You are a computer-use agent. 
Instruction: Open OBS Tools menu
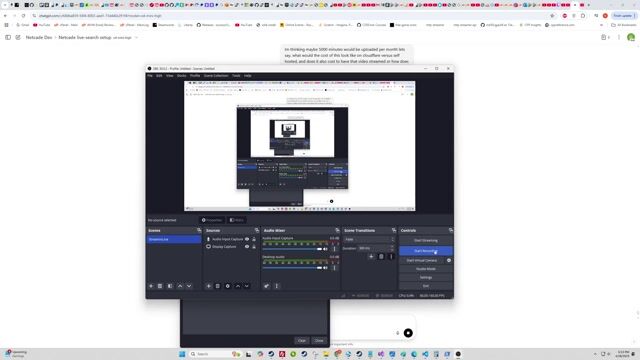tap(236, 76)
